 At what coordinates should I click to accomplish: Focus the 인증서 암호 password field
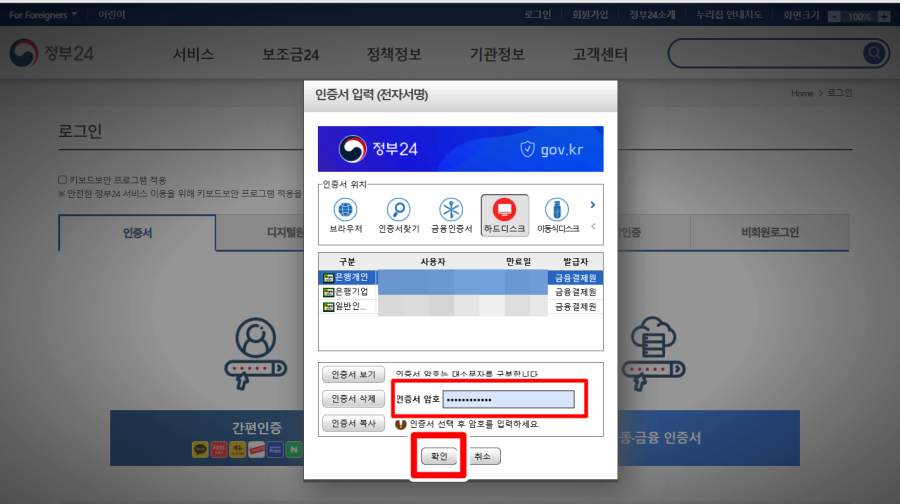(x=509, y=400)
